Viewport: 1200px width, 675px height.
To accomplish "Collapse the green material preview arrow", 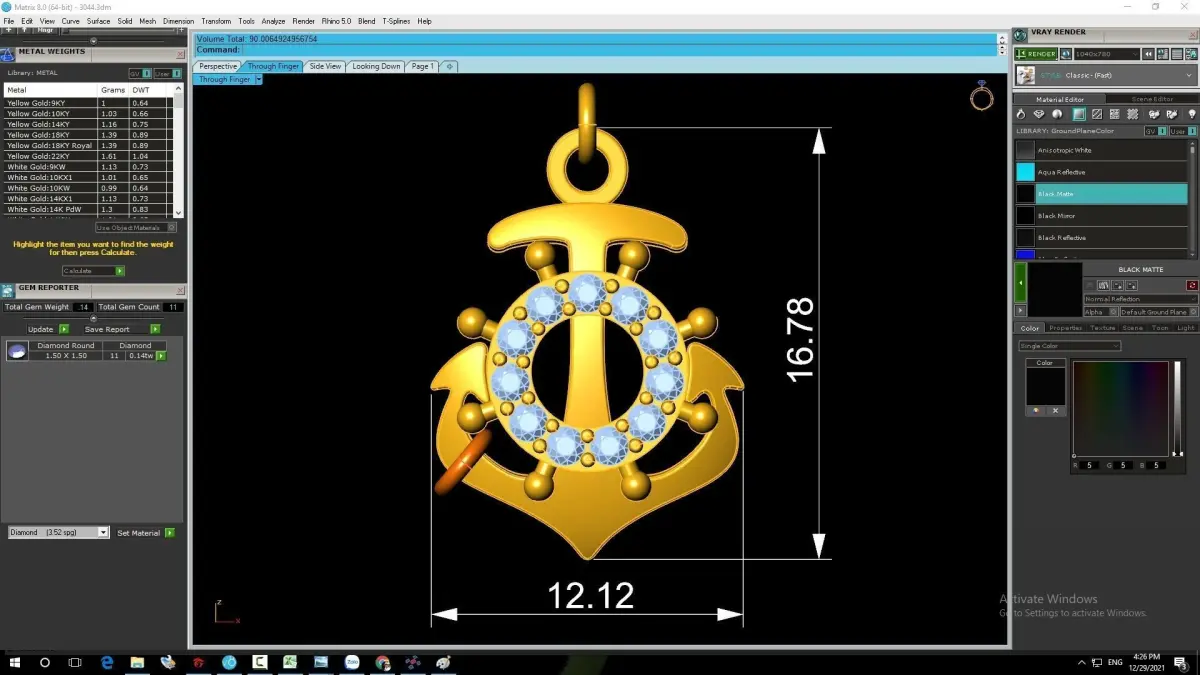I will [x=1020, y=283].
